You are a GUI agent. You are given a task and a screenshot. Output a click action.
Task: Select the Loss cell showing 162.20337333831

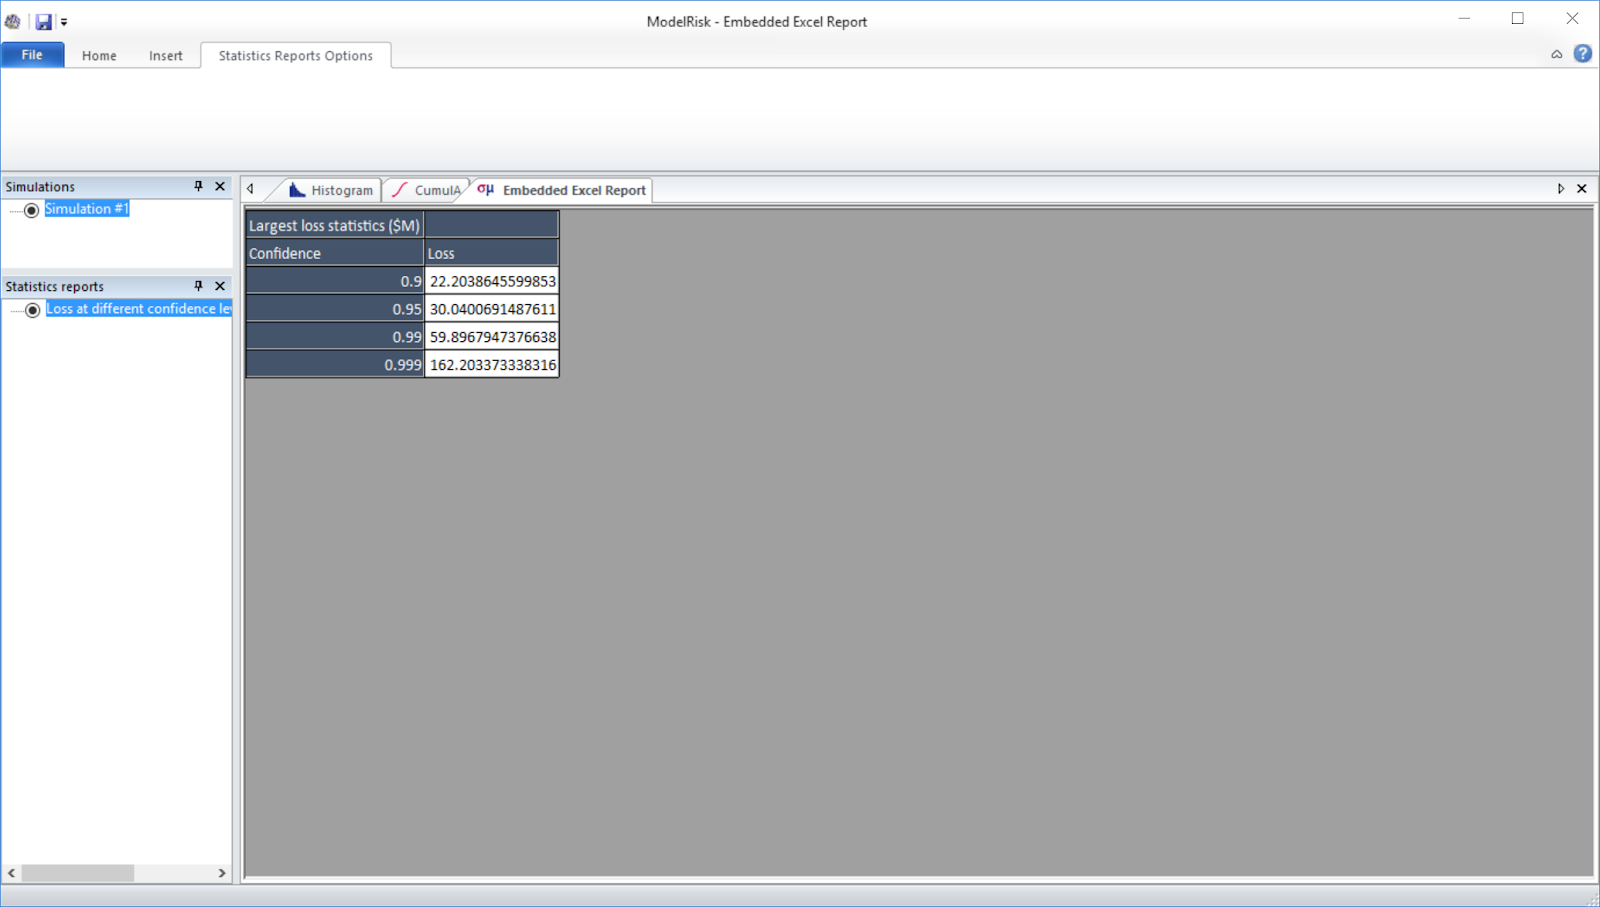coord(491,364)
